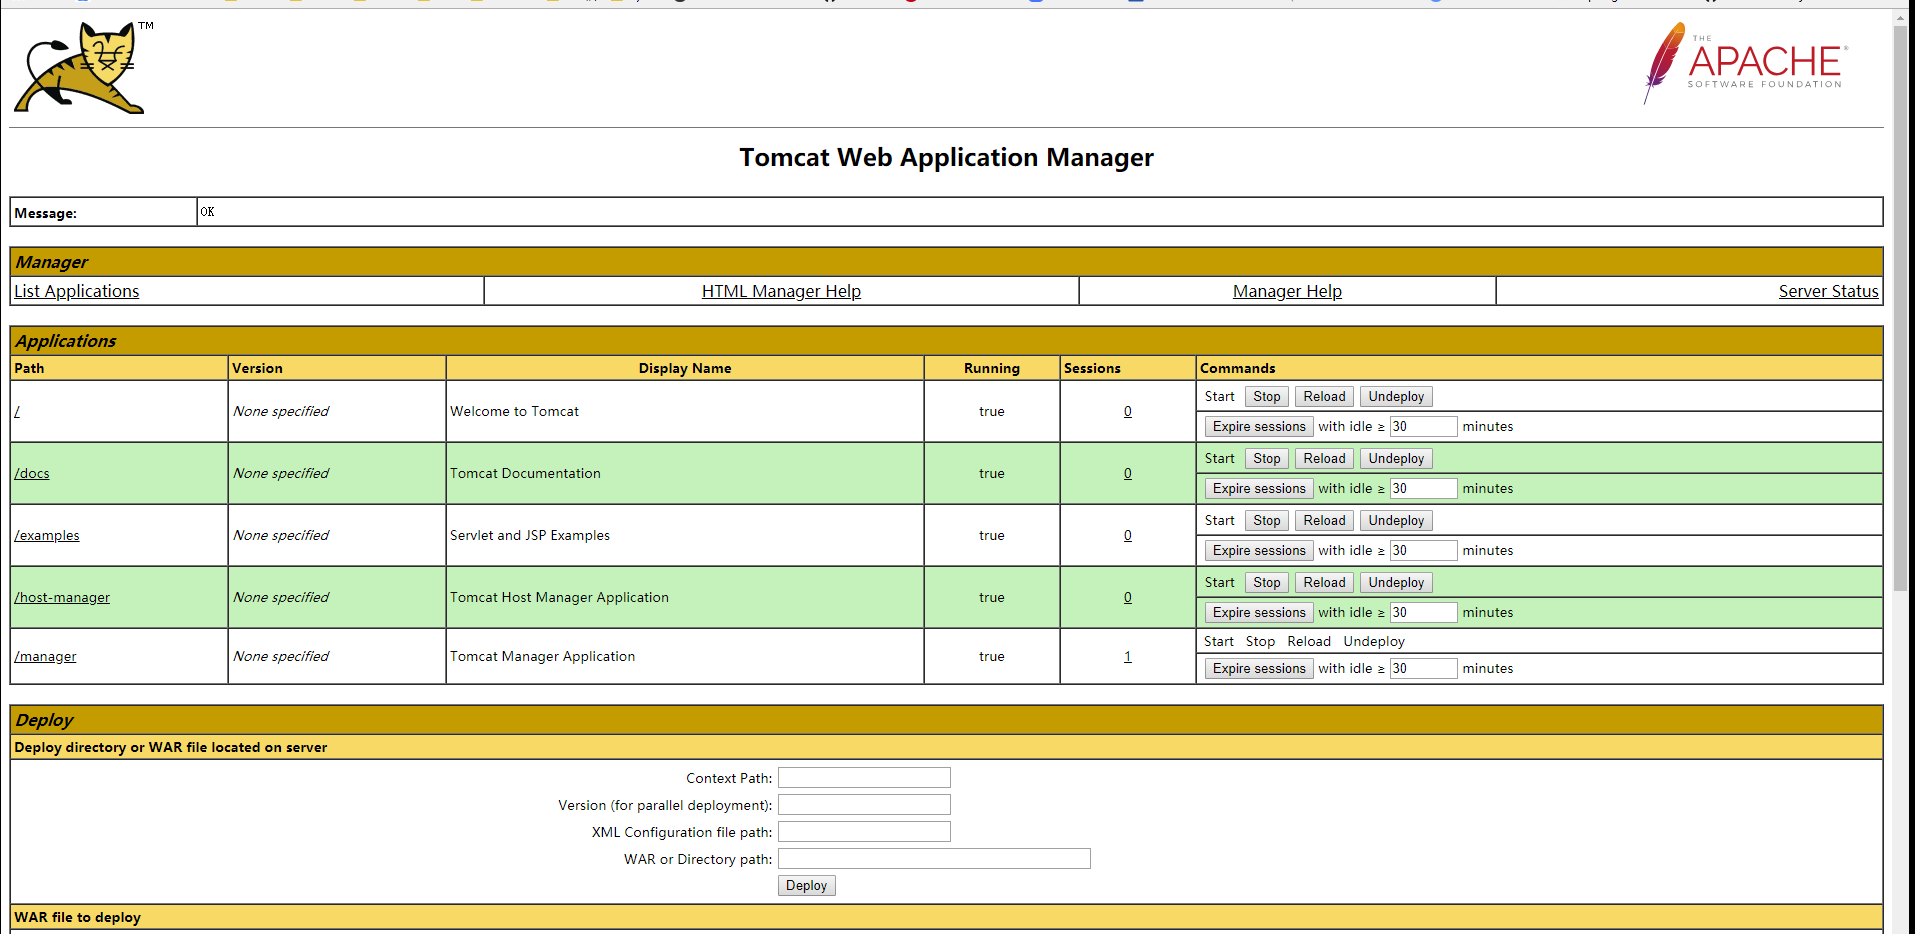Expire sessions for /examples app
This screenshot has width=1915, height=934.
point(1259,550)
